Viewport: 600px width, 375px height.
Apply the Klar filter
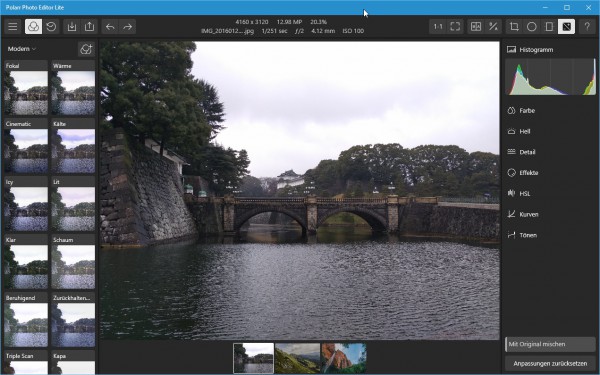click(x=26, y=262)
